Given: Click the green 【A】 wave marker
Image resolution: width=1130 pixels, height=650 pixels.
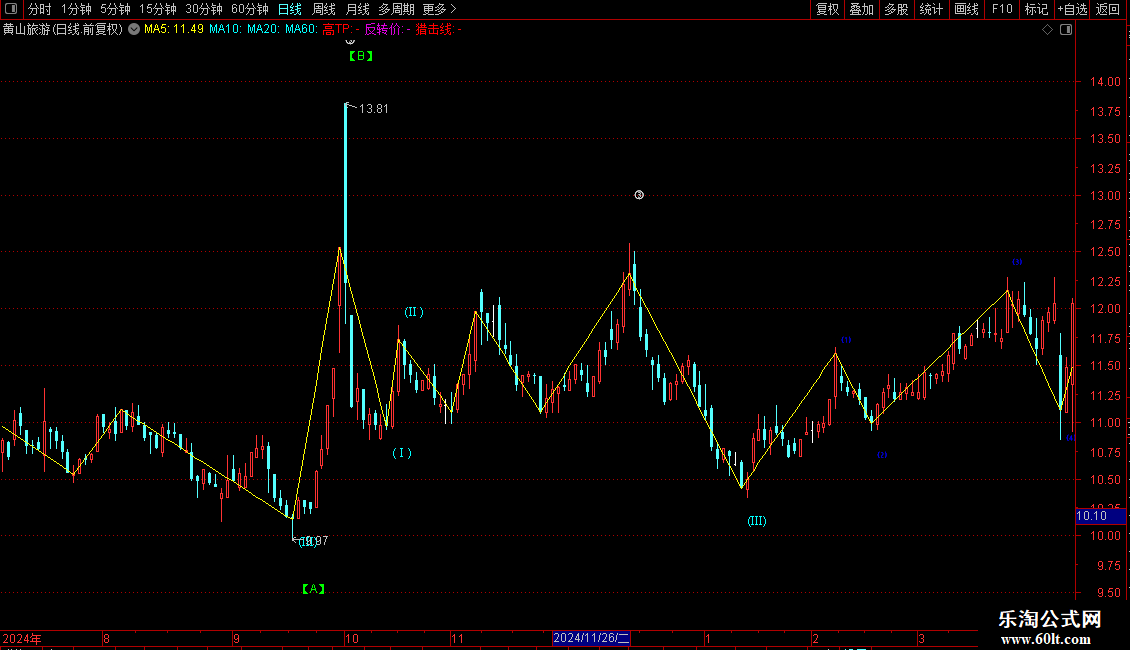Looking at the screenshot, I should point(313,589).
